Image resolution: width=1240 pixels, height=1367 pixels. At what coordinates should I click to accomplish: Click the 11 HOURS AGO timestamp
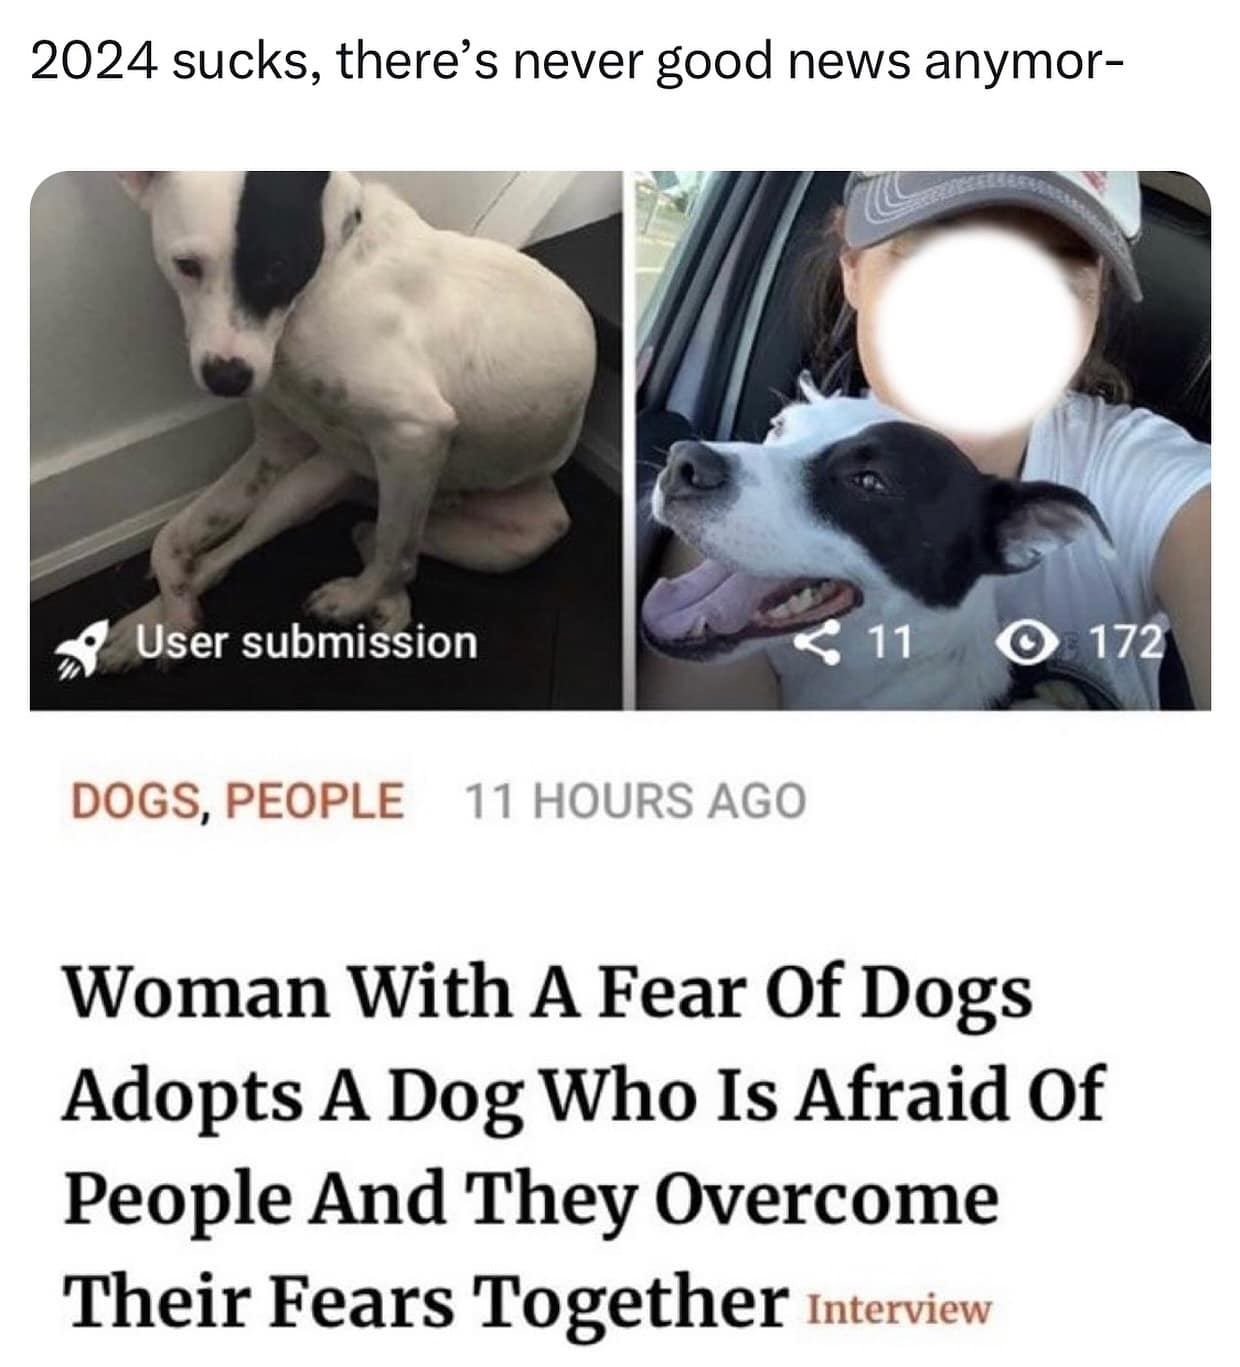[x=635, y=801]
